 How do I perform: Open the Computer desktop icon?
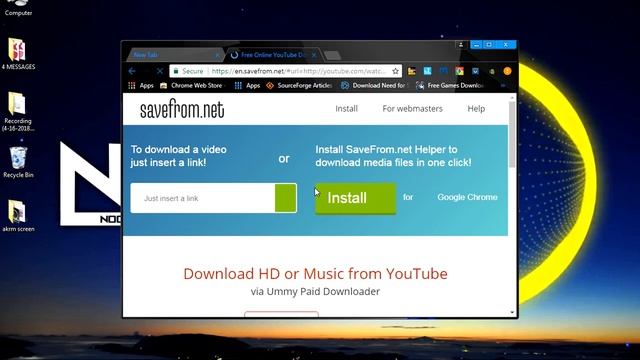[x=18, y=7]
